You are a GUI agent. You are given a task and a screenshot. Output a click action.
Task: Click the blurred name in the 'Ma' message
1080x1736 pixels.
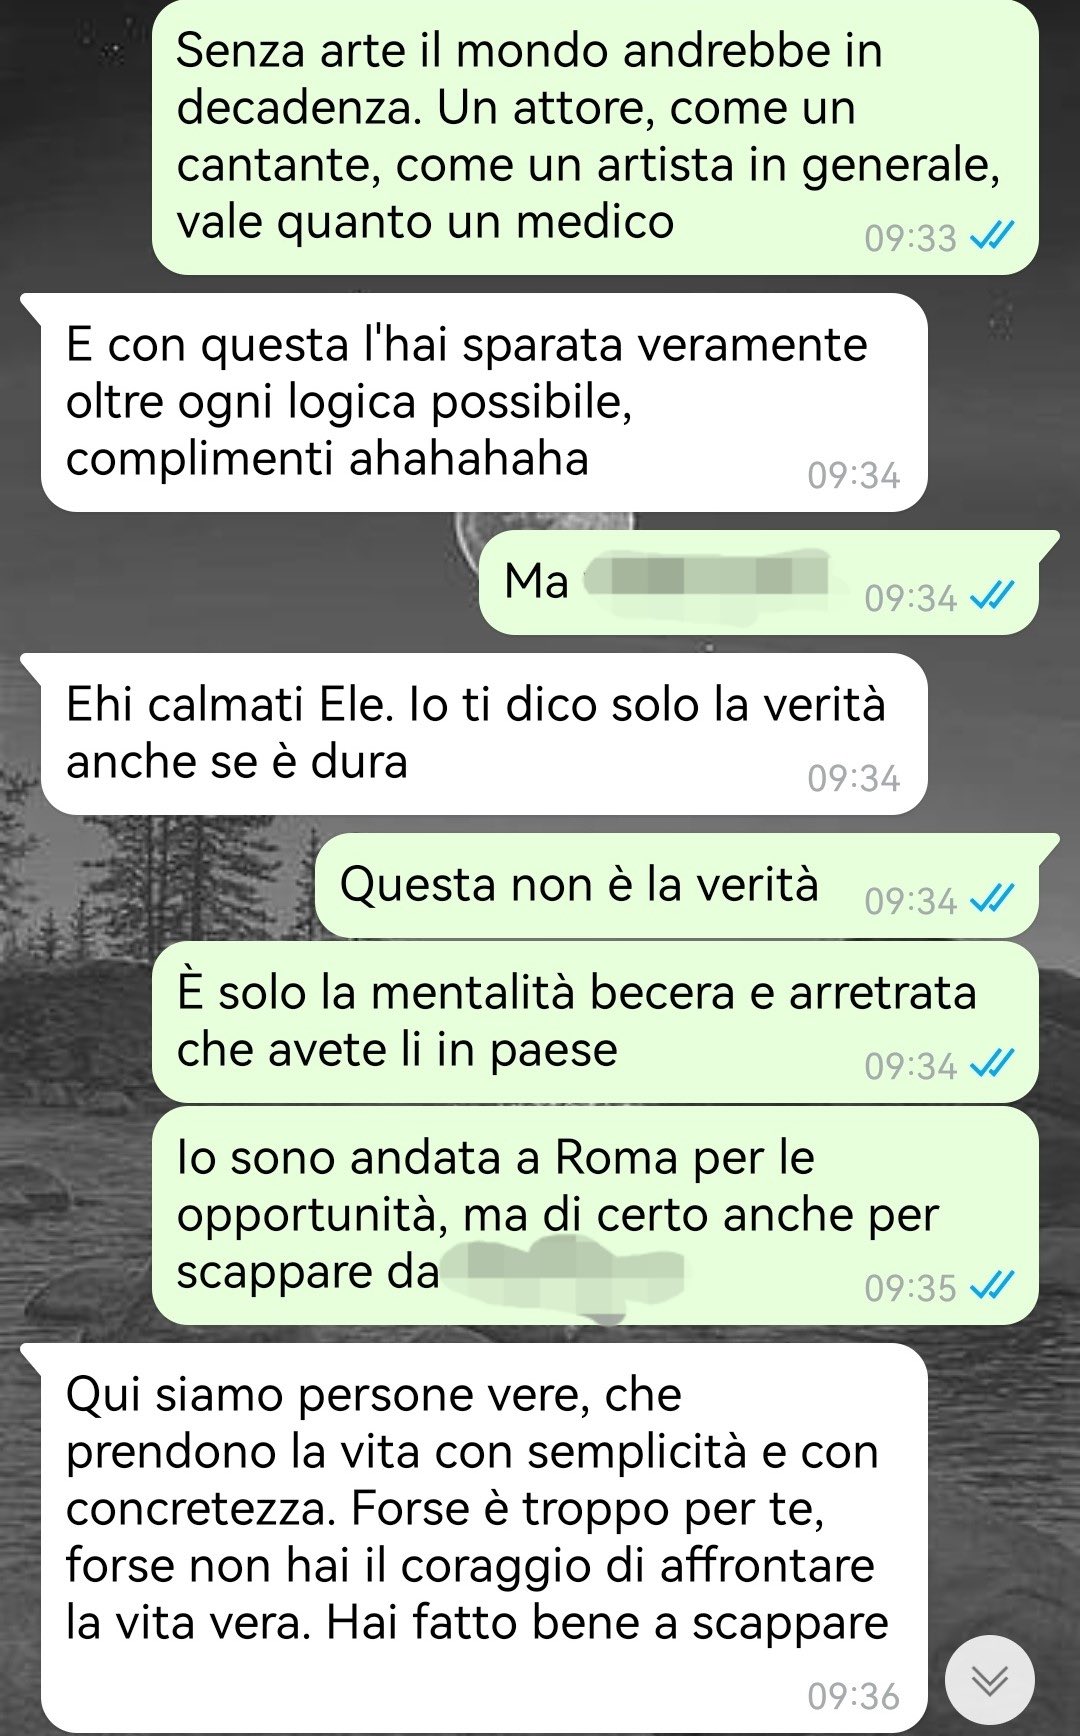pos(708,579)
